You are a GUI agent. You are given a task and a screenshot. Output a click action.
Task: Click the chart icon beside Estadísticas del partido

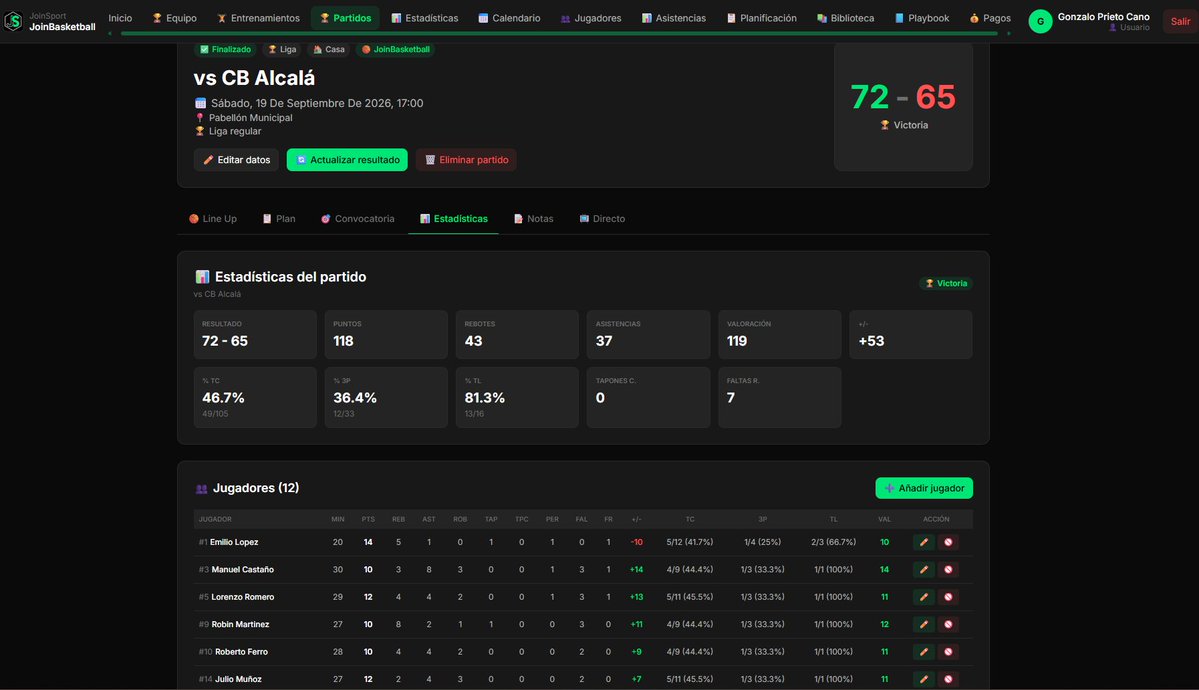point(202,277)
